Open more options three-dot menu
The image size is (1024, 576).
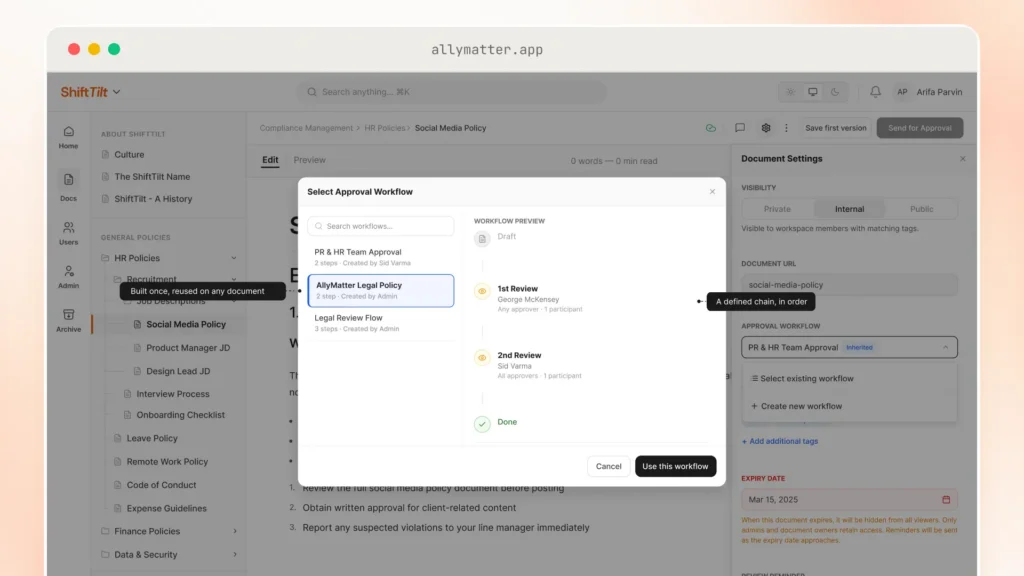pos(786,128)
